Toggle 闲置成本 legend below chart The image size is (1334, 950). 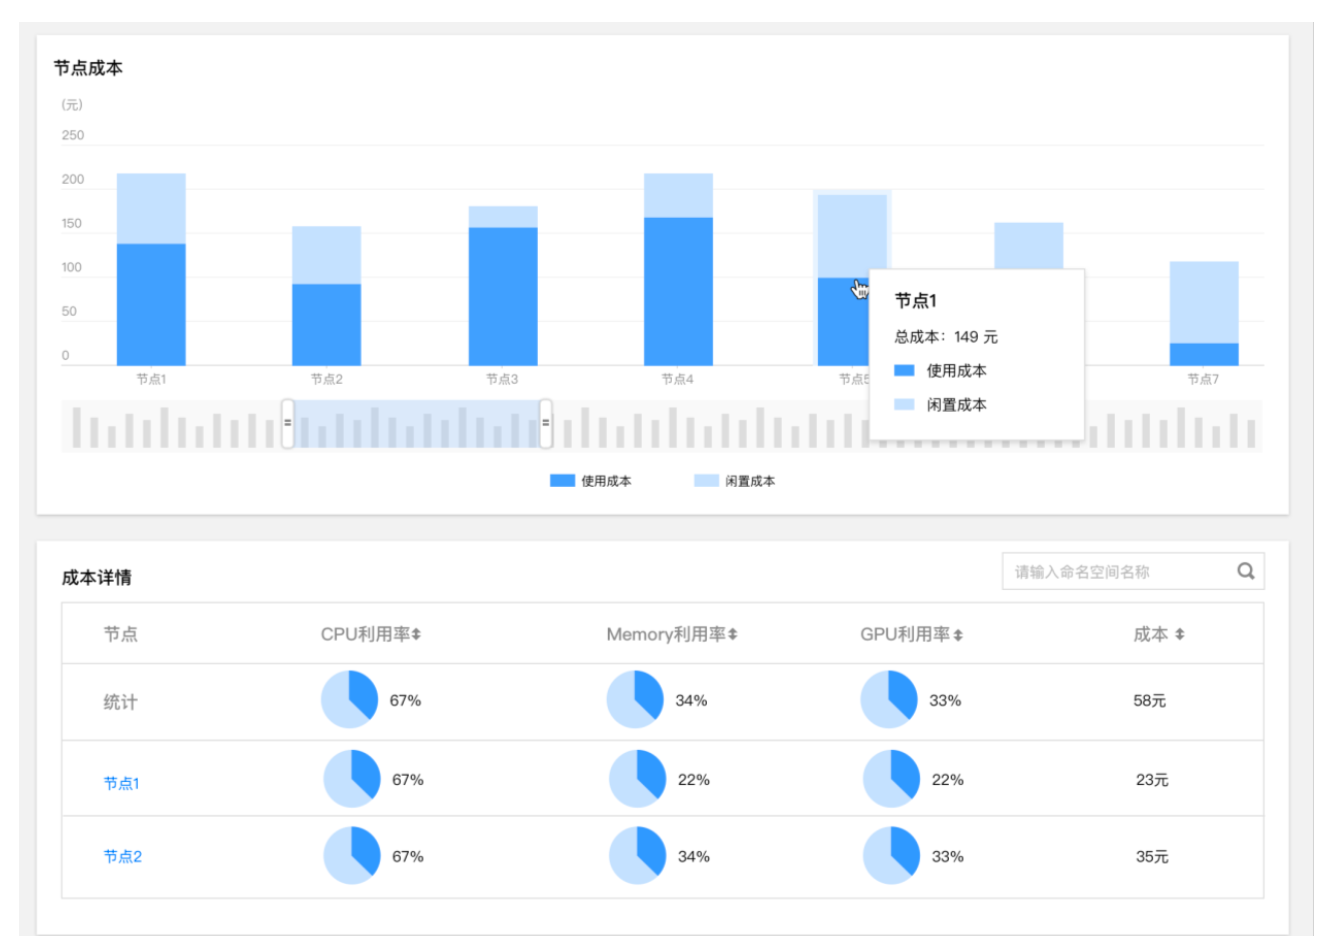(735, 481)
